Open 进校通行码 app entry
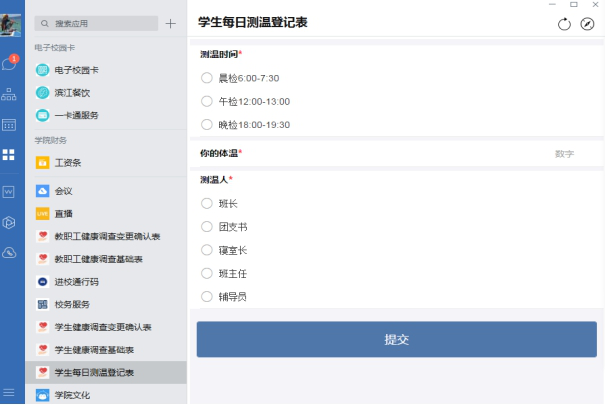The height and width of the screenshot is (405, 605). coord(76,282)
